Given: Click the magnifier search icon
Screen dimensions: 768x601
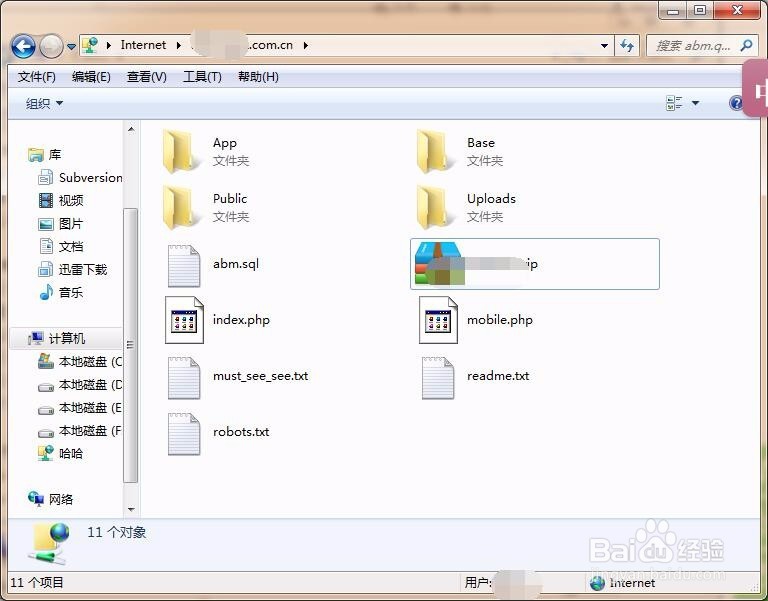Looking at the screenshot, I should (746, 46).
